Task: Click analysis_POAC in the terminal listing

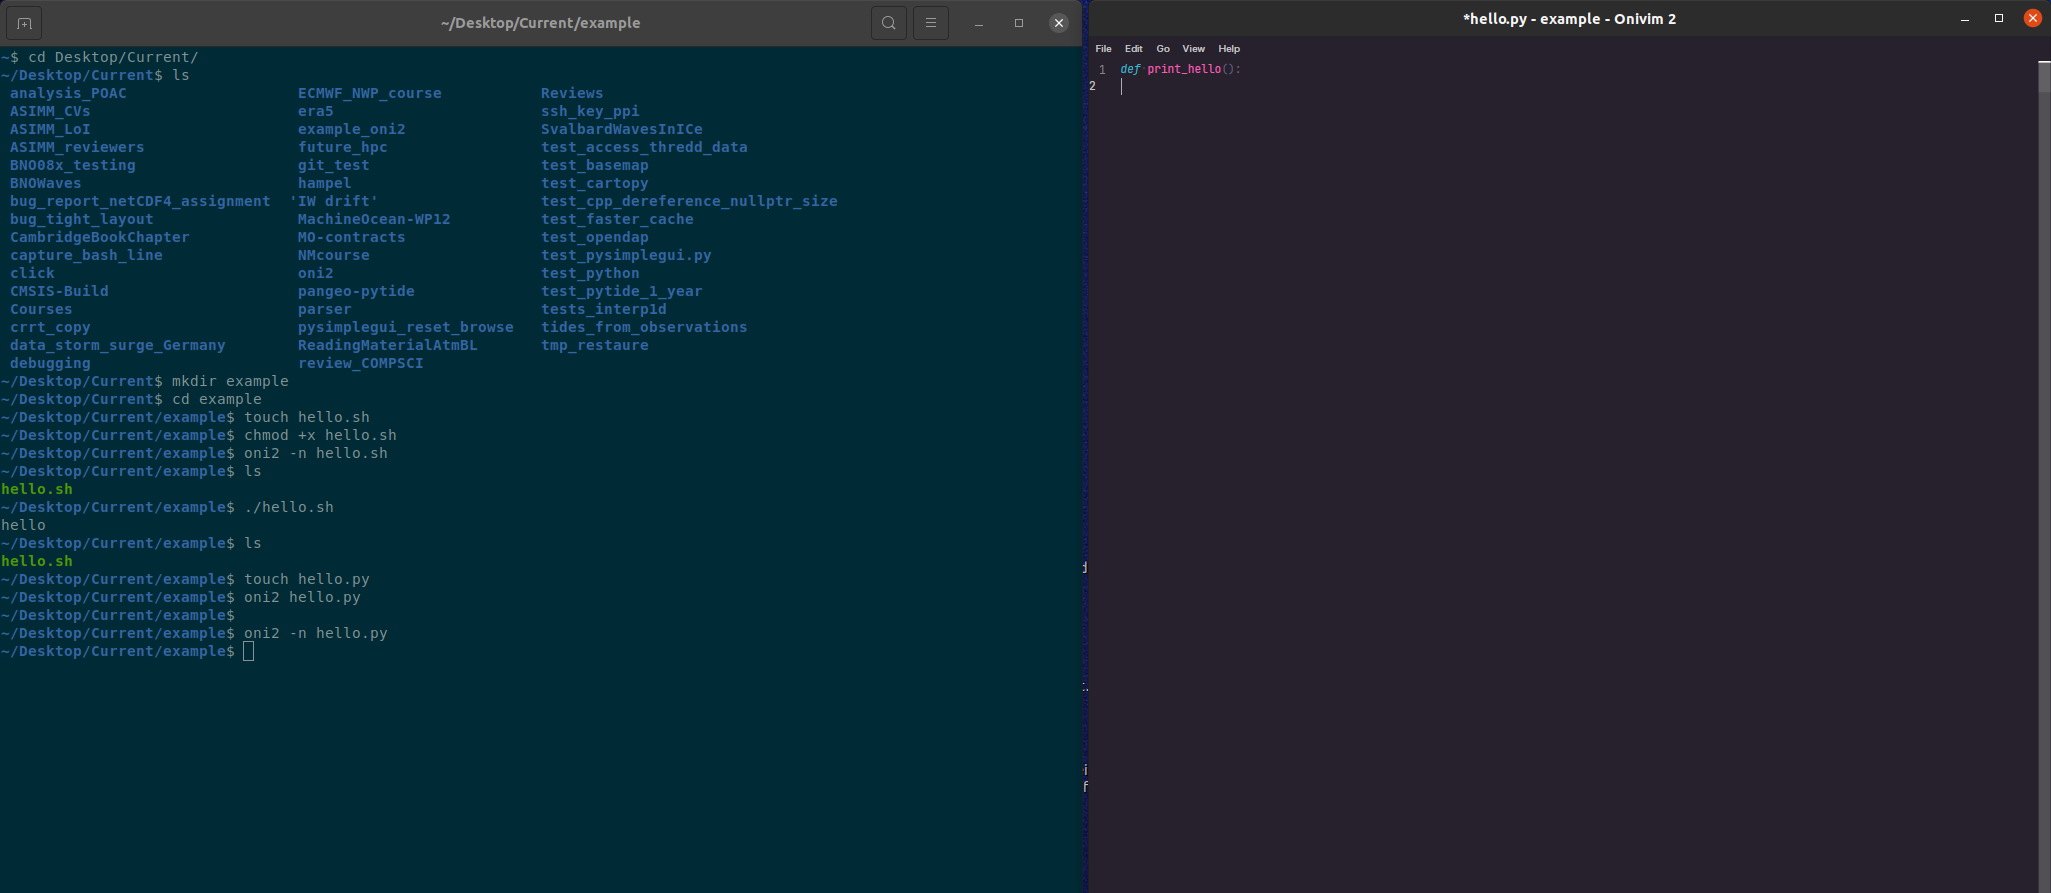Action: (68, 93)
